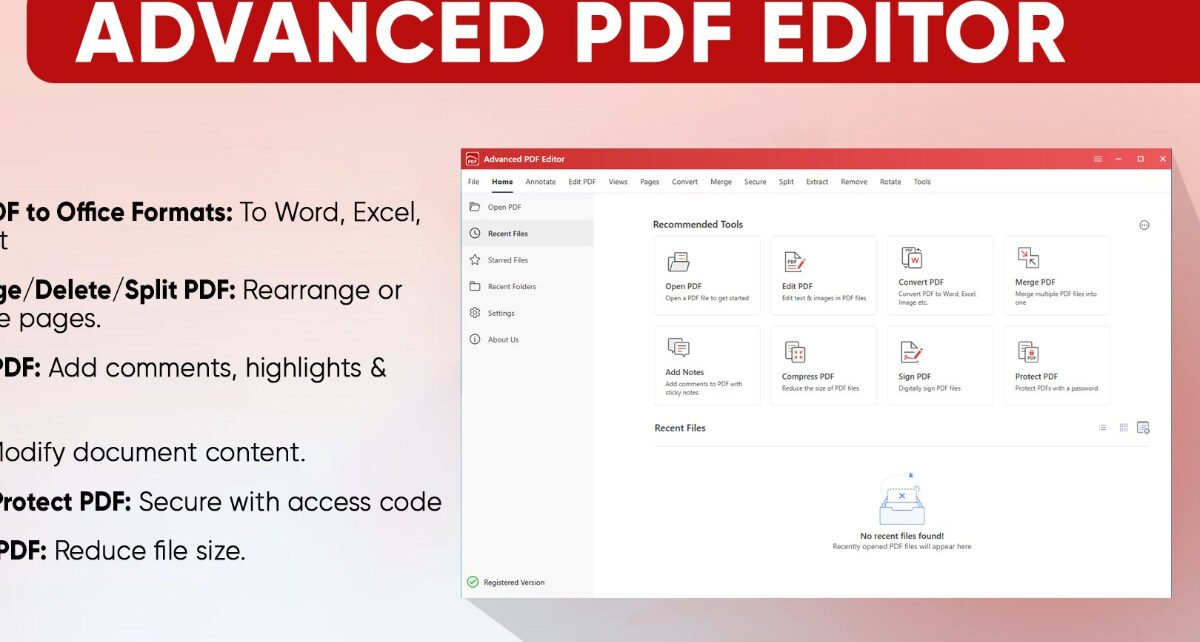1200x642 pixels.
Task: Click the Open PDF card icon in Recommended Tools
Action: pyautogui.click(x=678, y=262)
